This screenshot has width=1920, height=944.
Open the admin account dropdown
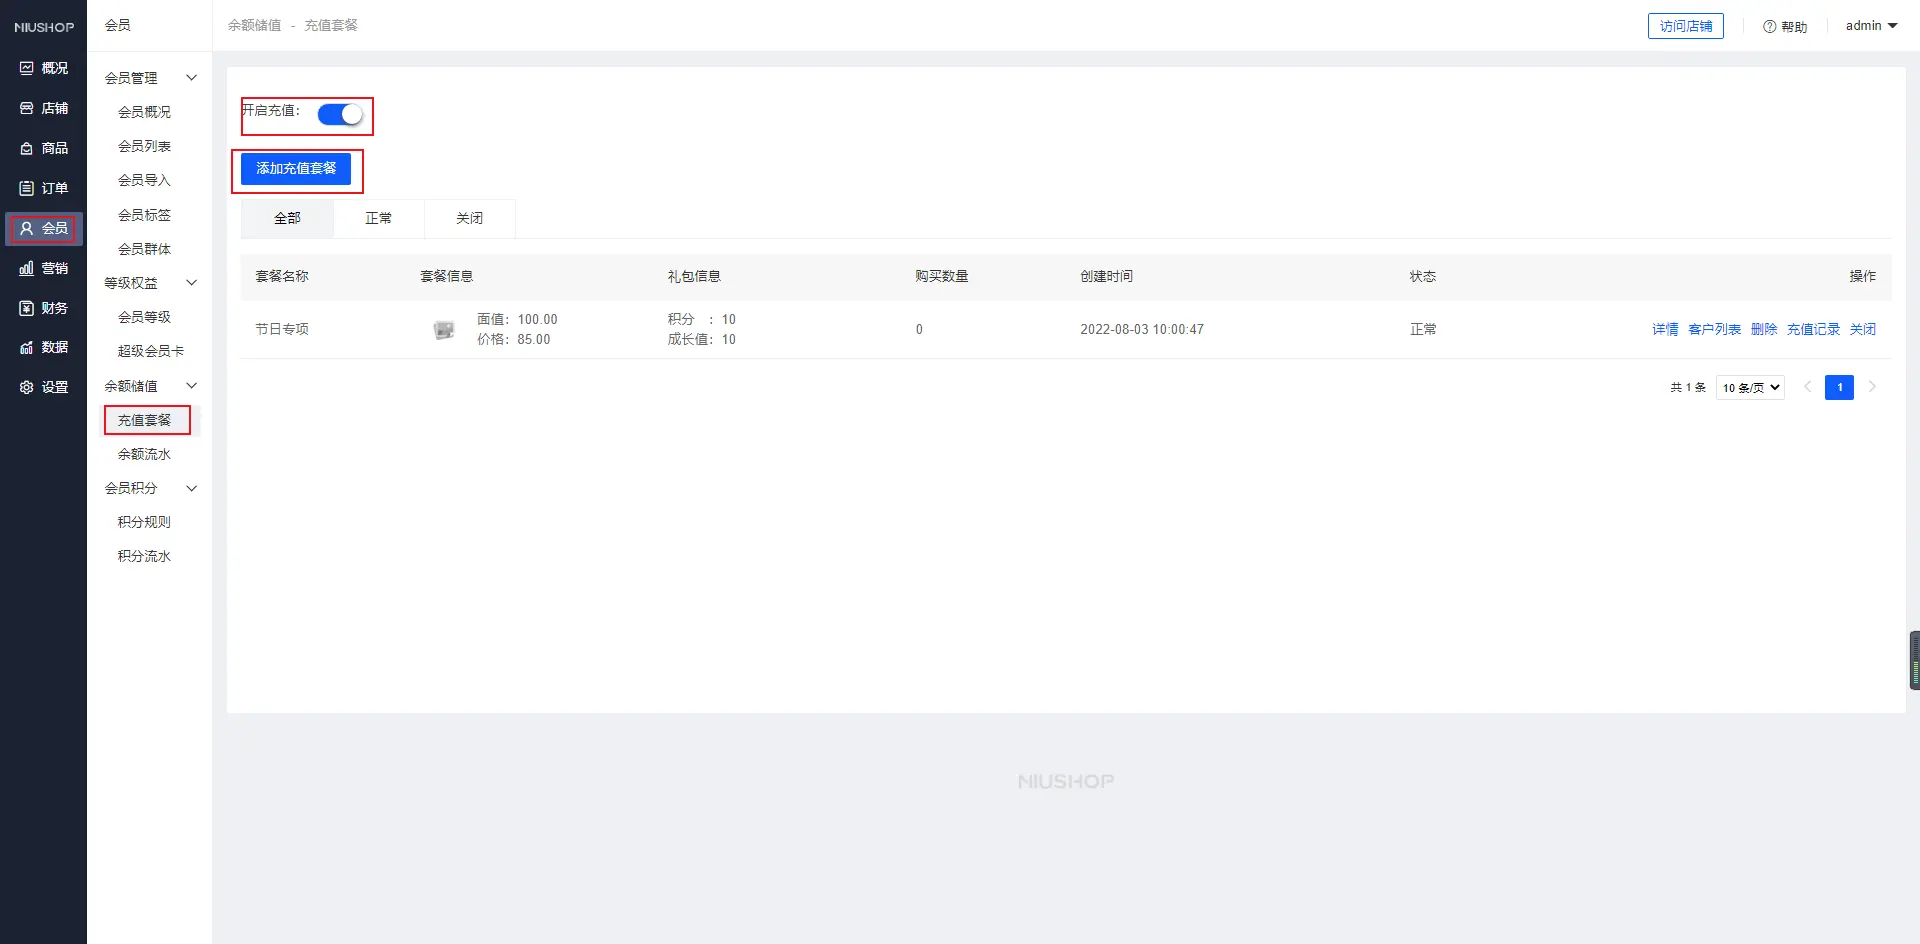[x=1871, y=26]
